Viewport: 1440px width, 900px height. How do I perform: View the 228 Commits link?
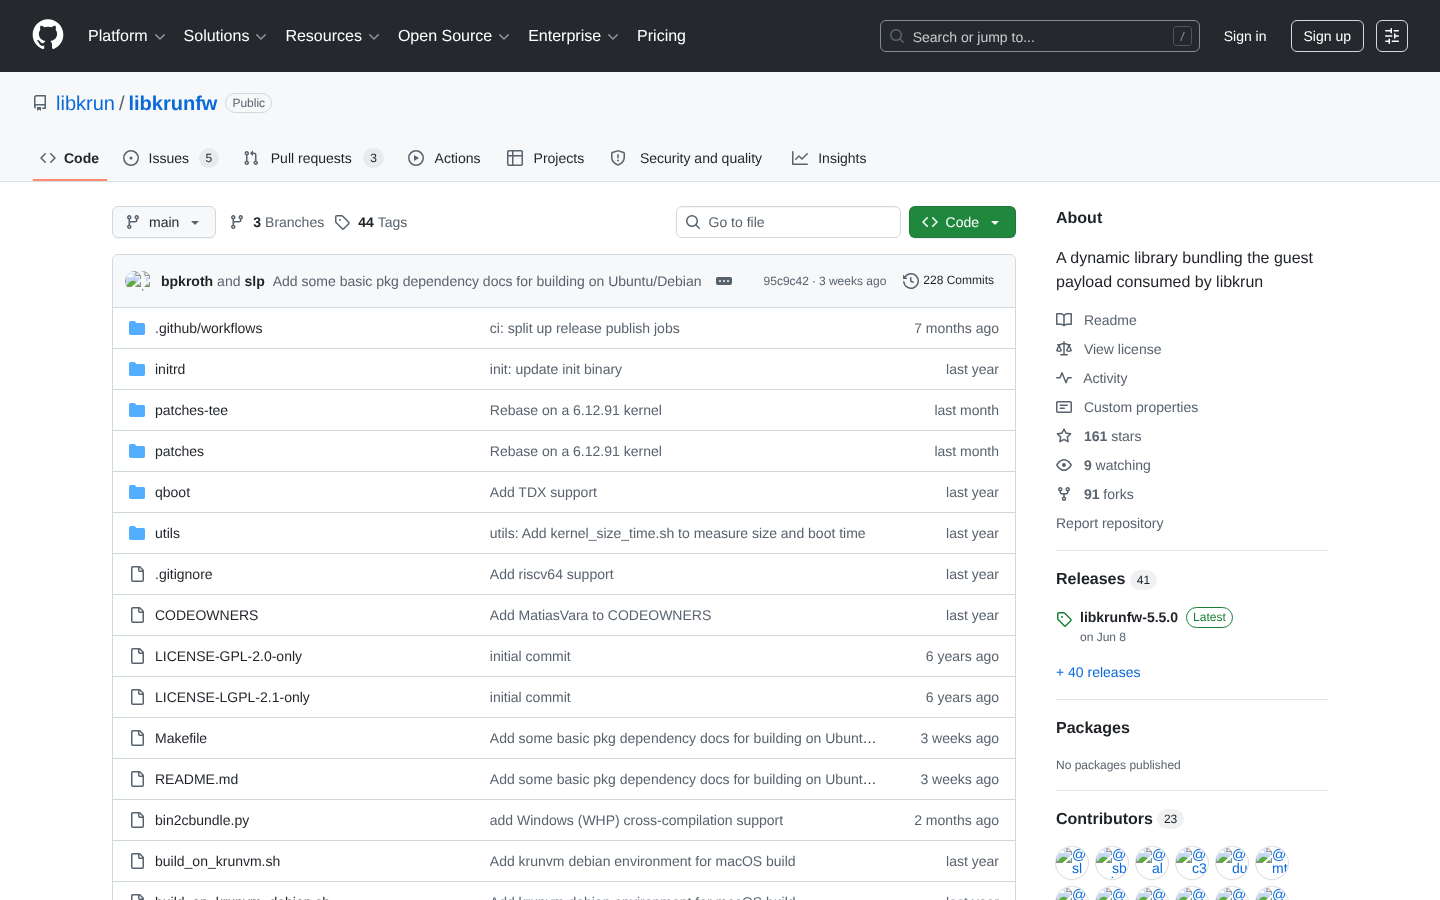coord(948,281)
